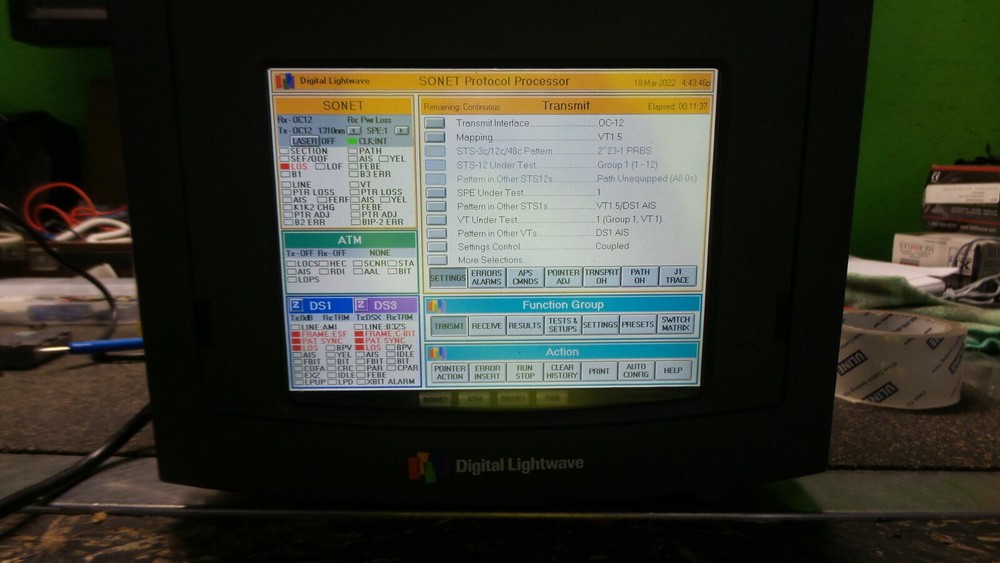This screenshot has height=563, width=1000.
Task: Open PRESETS in Function Group
Action: click(x=638, y=325)
